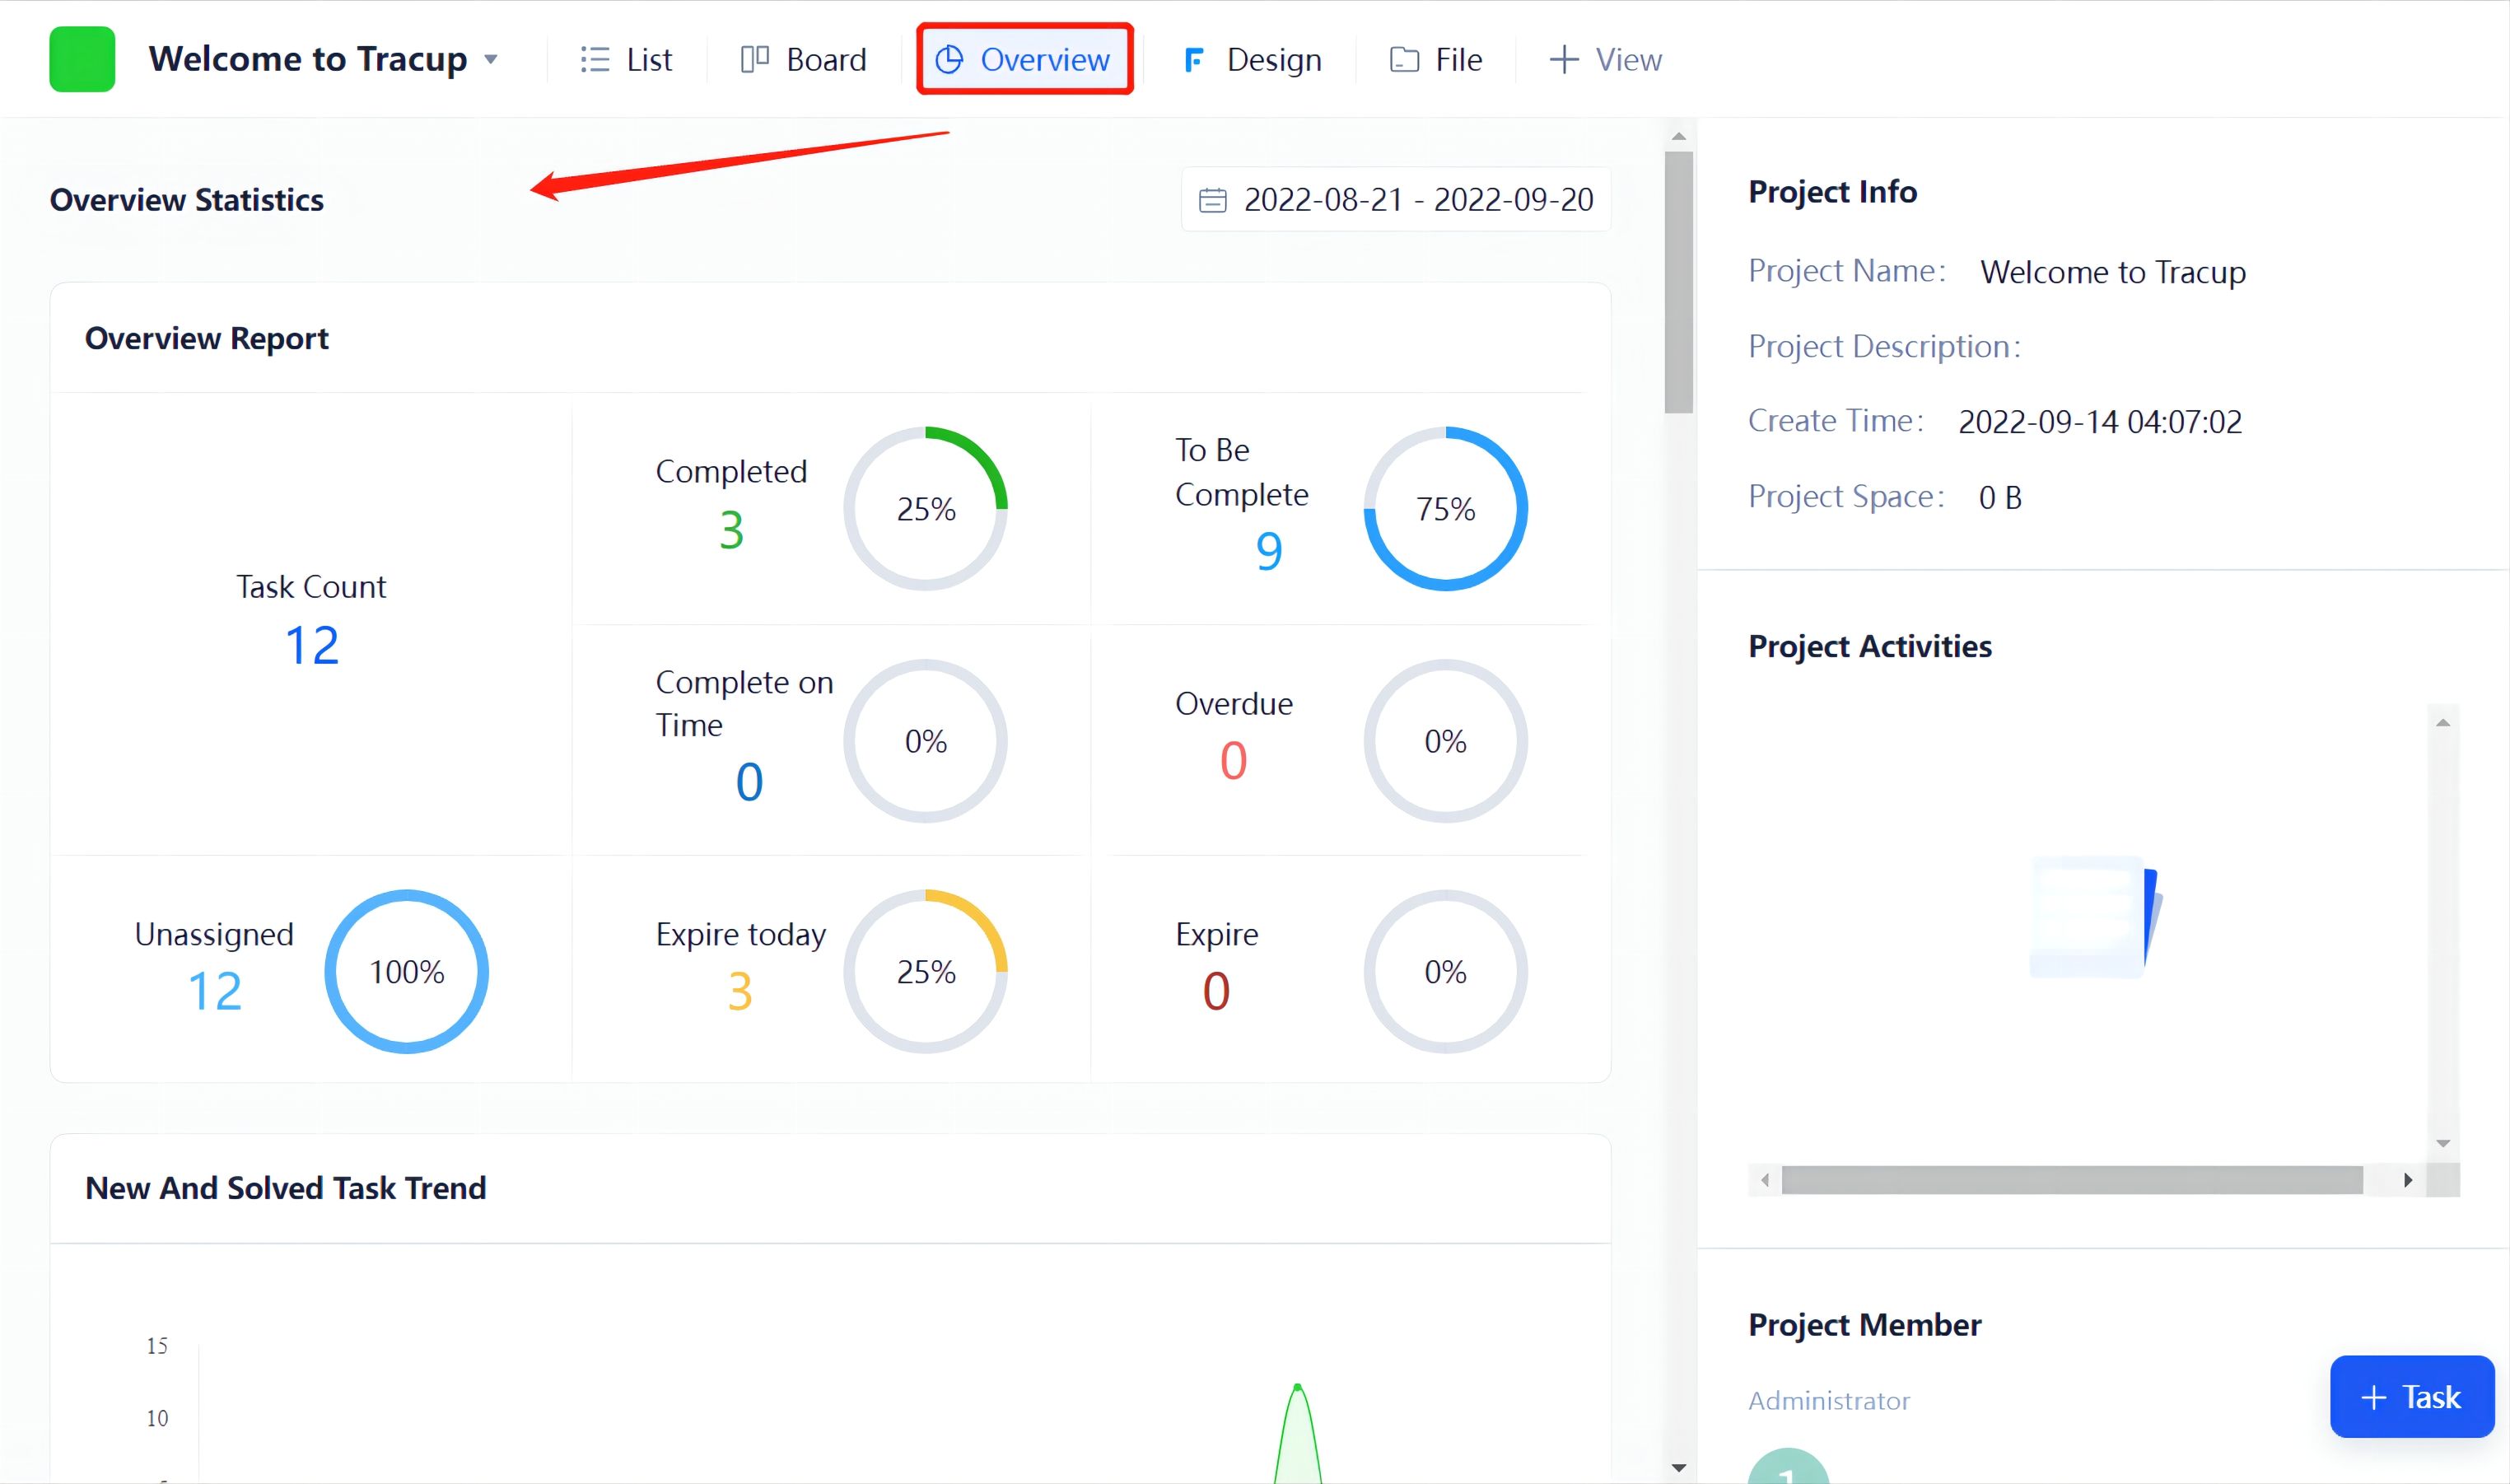Expand the Welcome to Tracup project dropdown
Image resolution: width=2510 pixels, height=1484 pixels.
[x=491, y=59]
